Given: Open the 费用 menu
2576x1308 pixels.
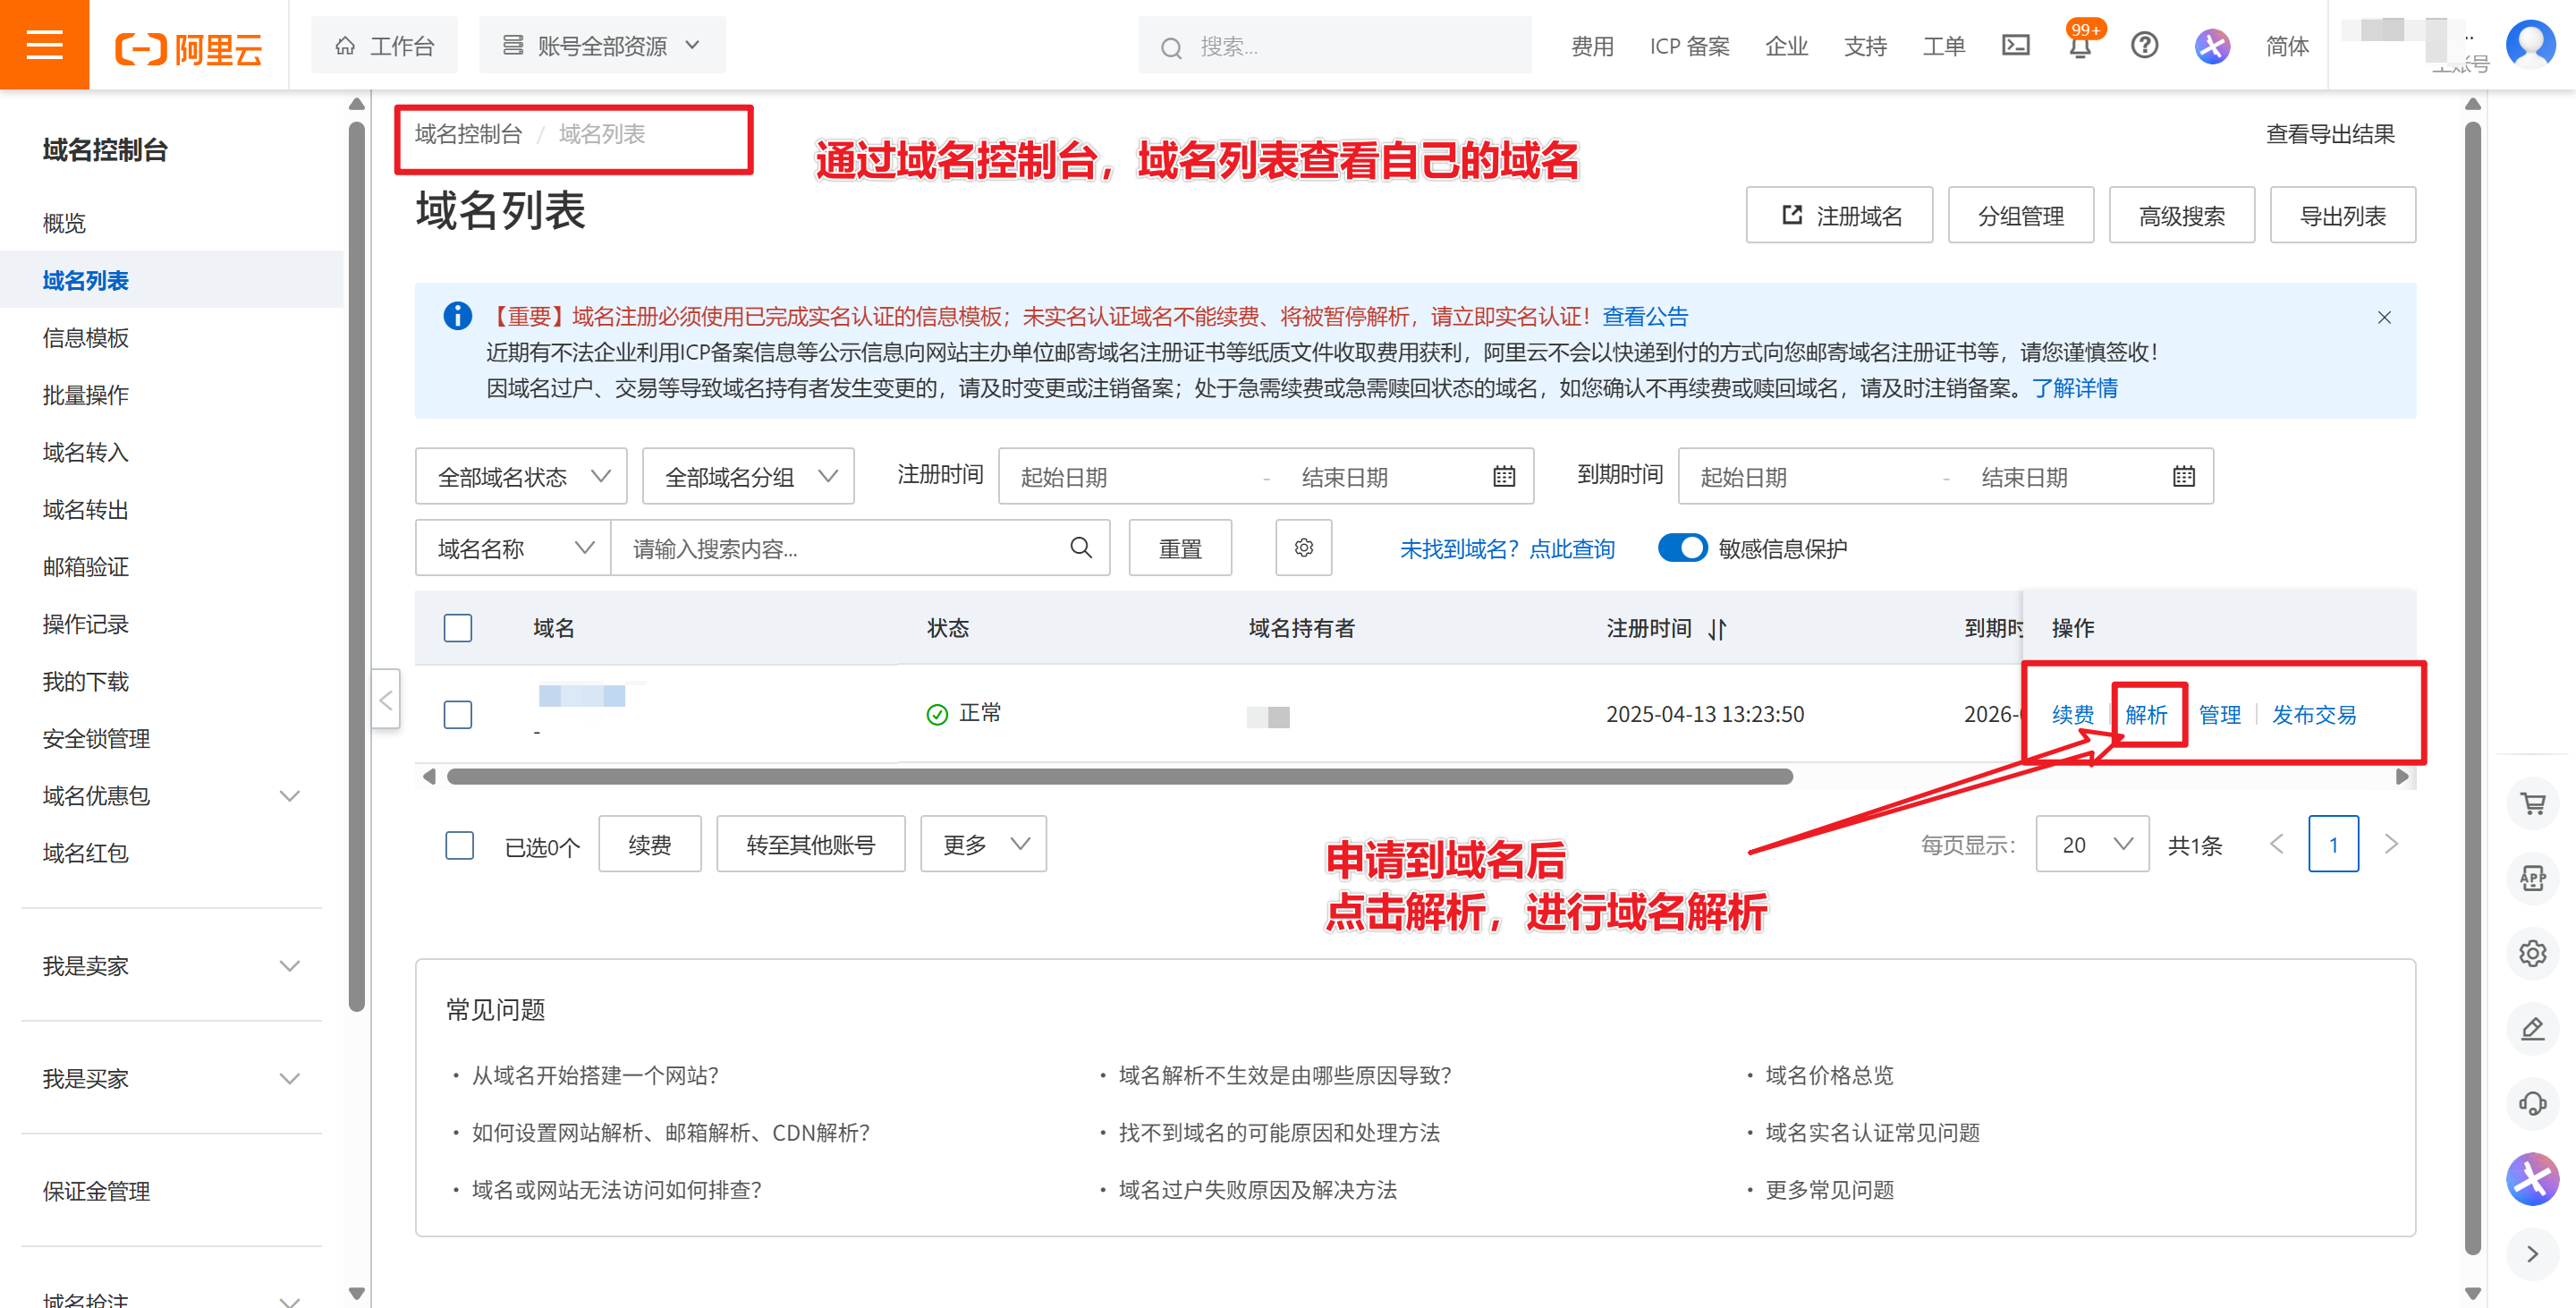Looking at the screenshot, I should click(x=1592, y=46).
